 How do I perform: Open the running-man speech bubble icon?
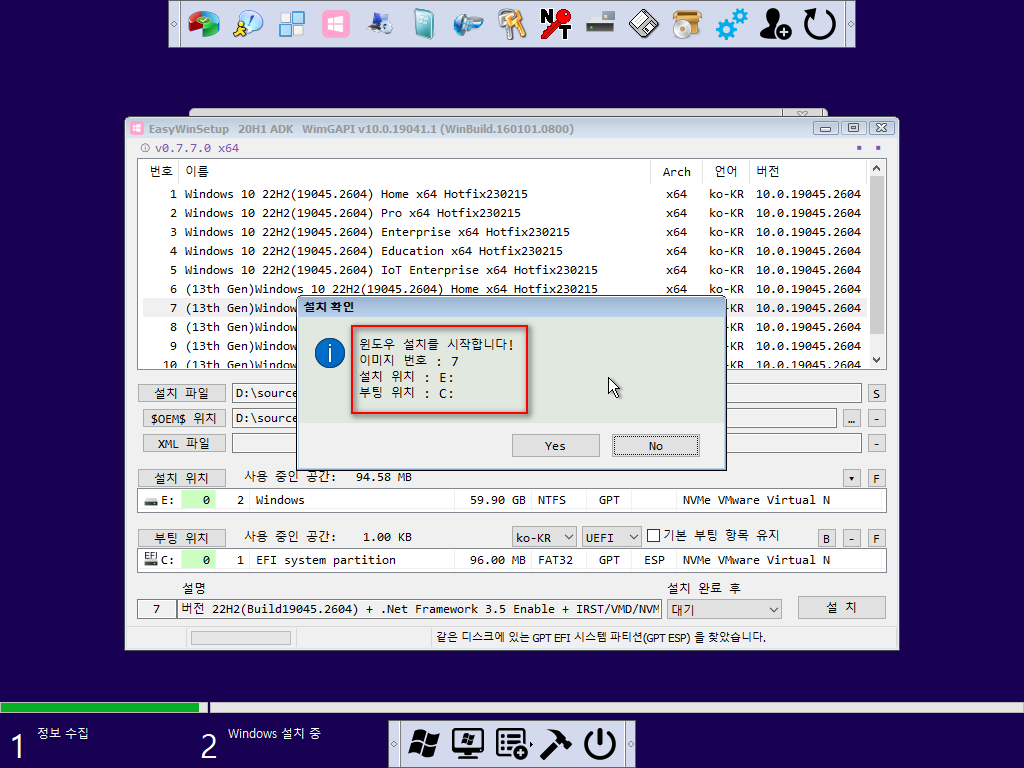coord(248,24)
